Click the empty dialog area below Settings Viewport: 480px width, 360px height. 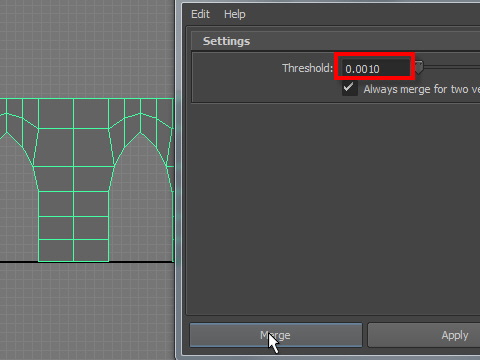(333, 208)
